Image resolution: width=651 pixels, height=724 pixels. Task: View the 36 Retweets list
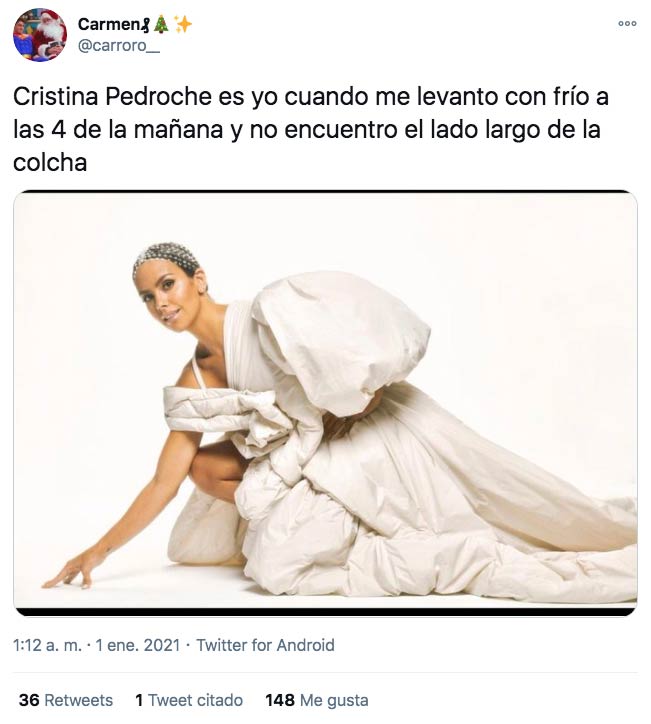[x=66, y=700]
